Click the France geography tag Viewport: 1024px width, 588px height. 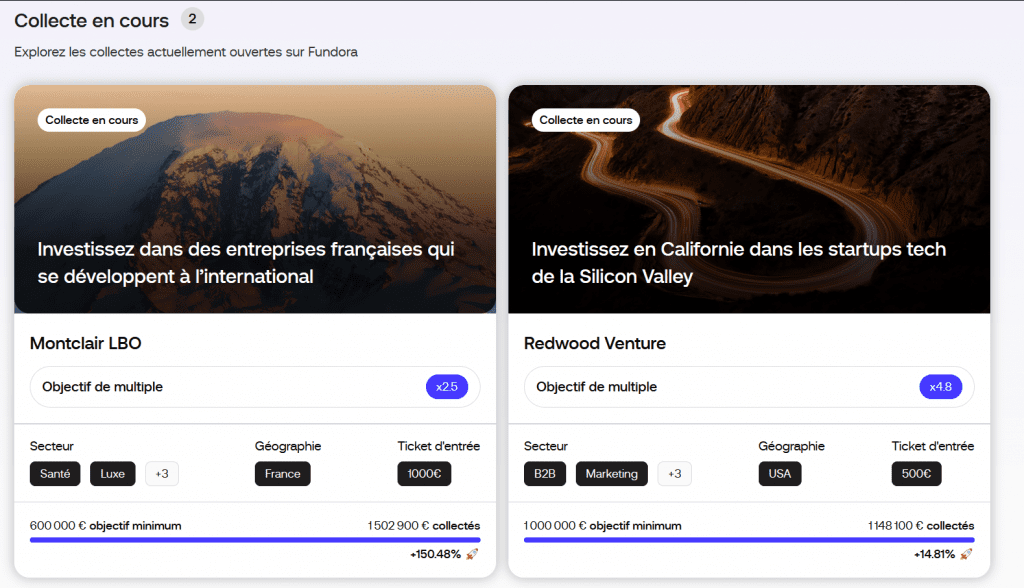tap(283, 474)
